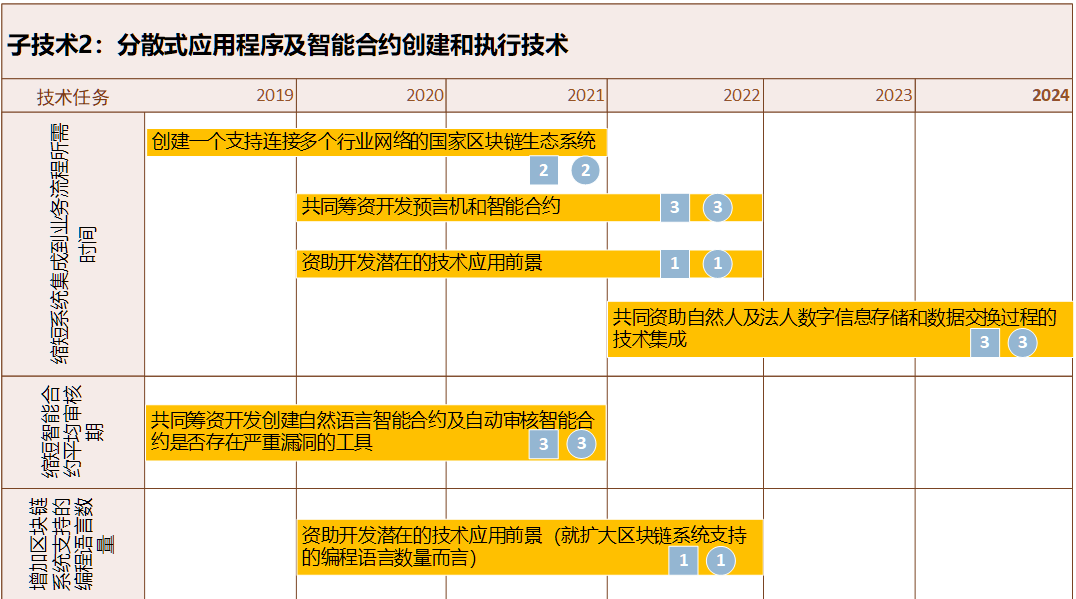Select bar 共同筹资开发创建自然语言智能合约 tool
Viewport: 1076px width, 599px height.
pos(376,432)
